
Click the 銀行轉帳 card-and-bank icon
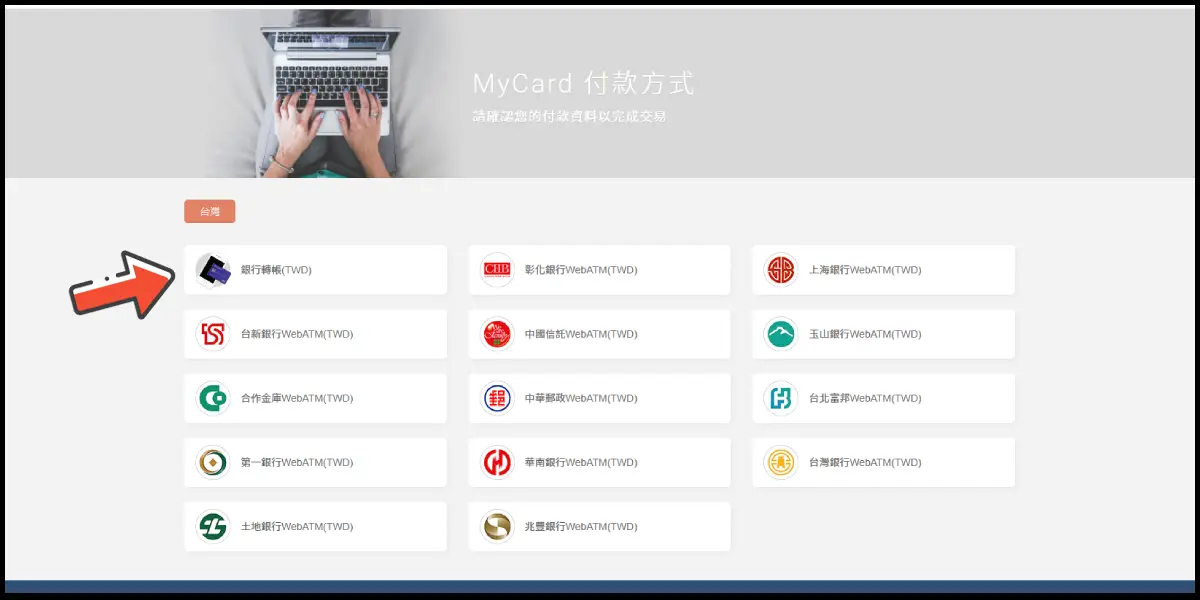213,270
